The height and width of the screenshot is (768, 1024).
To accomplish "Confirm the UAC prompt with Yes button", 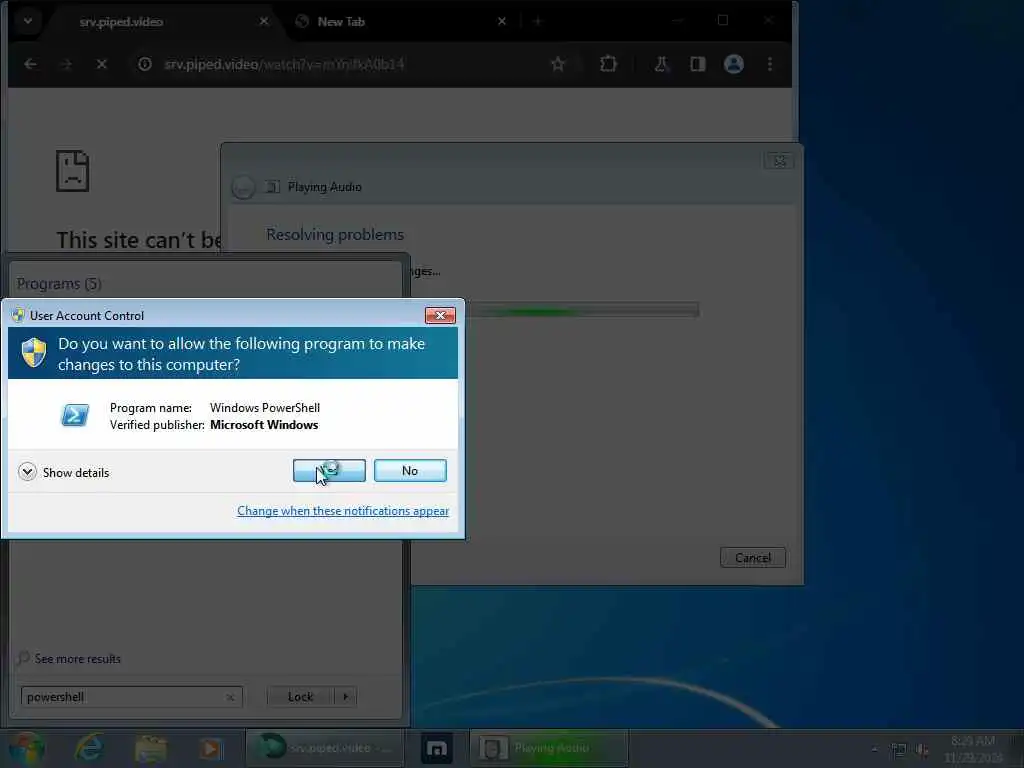I will (329, 470).
